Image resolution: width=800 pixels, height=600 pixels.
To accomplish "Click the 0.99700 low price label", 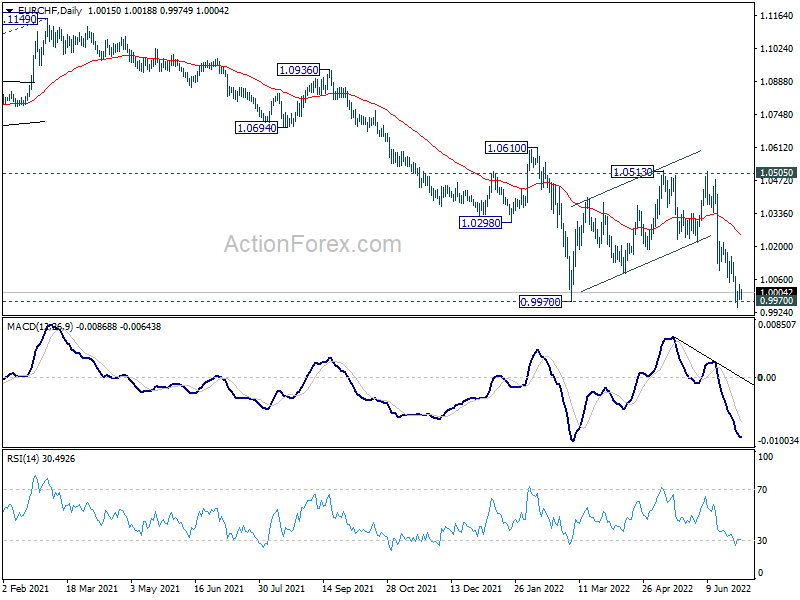I will 540,302.
